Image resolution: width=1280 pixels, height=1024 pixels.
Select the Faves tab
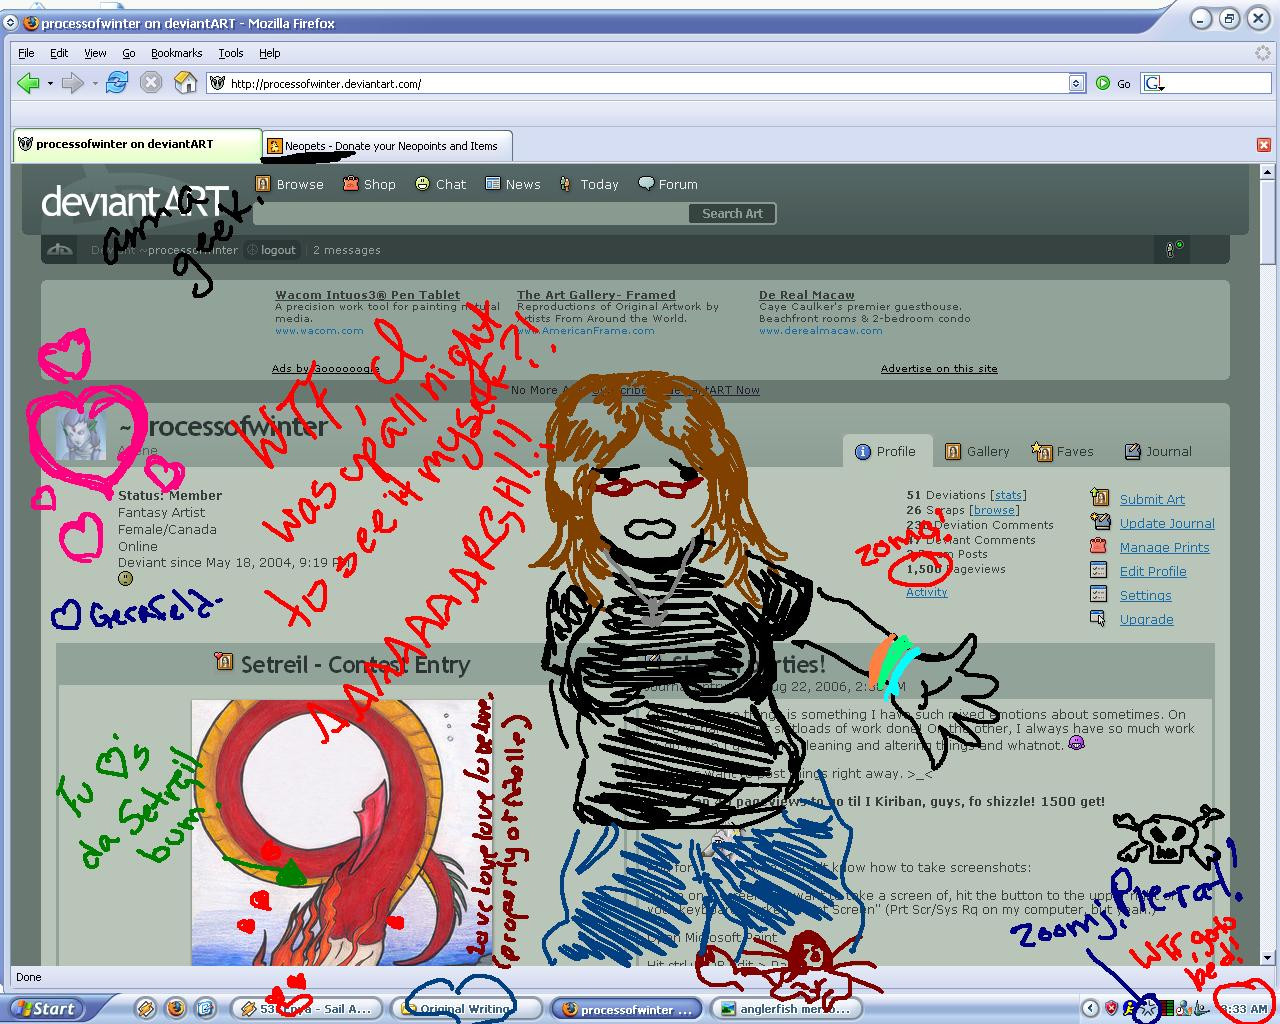(x=1063, y=452)
